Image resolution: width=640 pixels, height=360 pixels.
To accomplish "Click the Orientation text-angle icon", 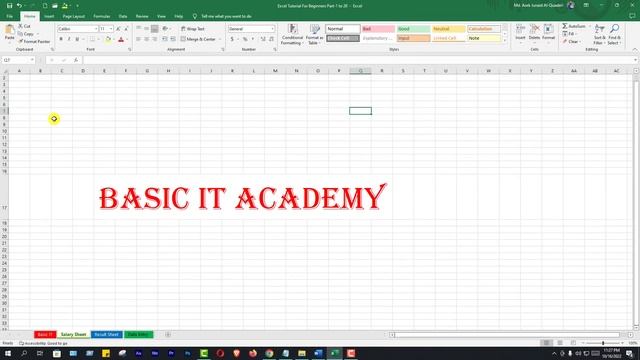I will click(x=165, y=29).
